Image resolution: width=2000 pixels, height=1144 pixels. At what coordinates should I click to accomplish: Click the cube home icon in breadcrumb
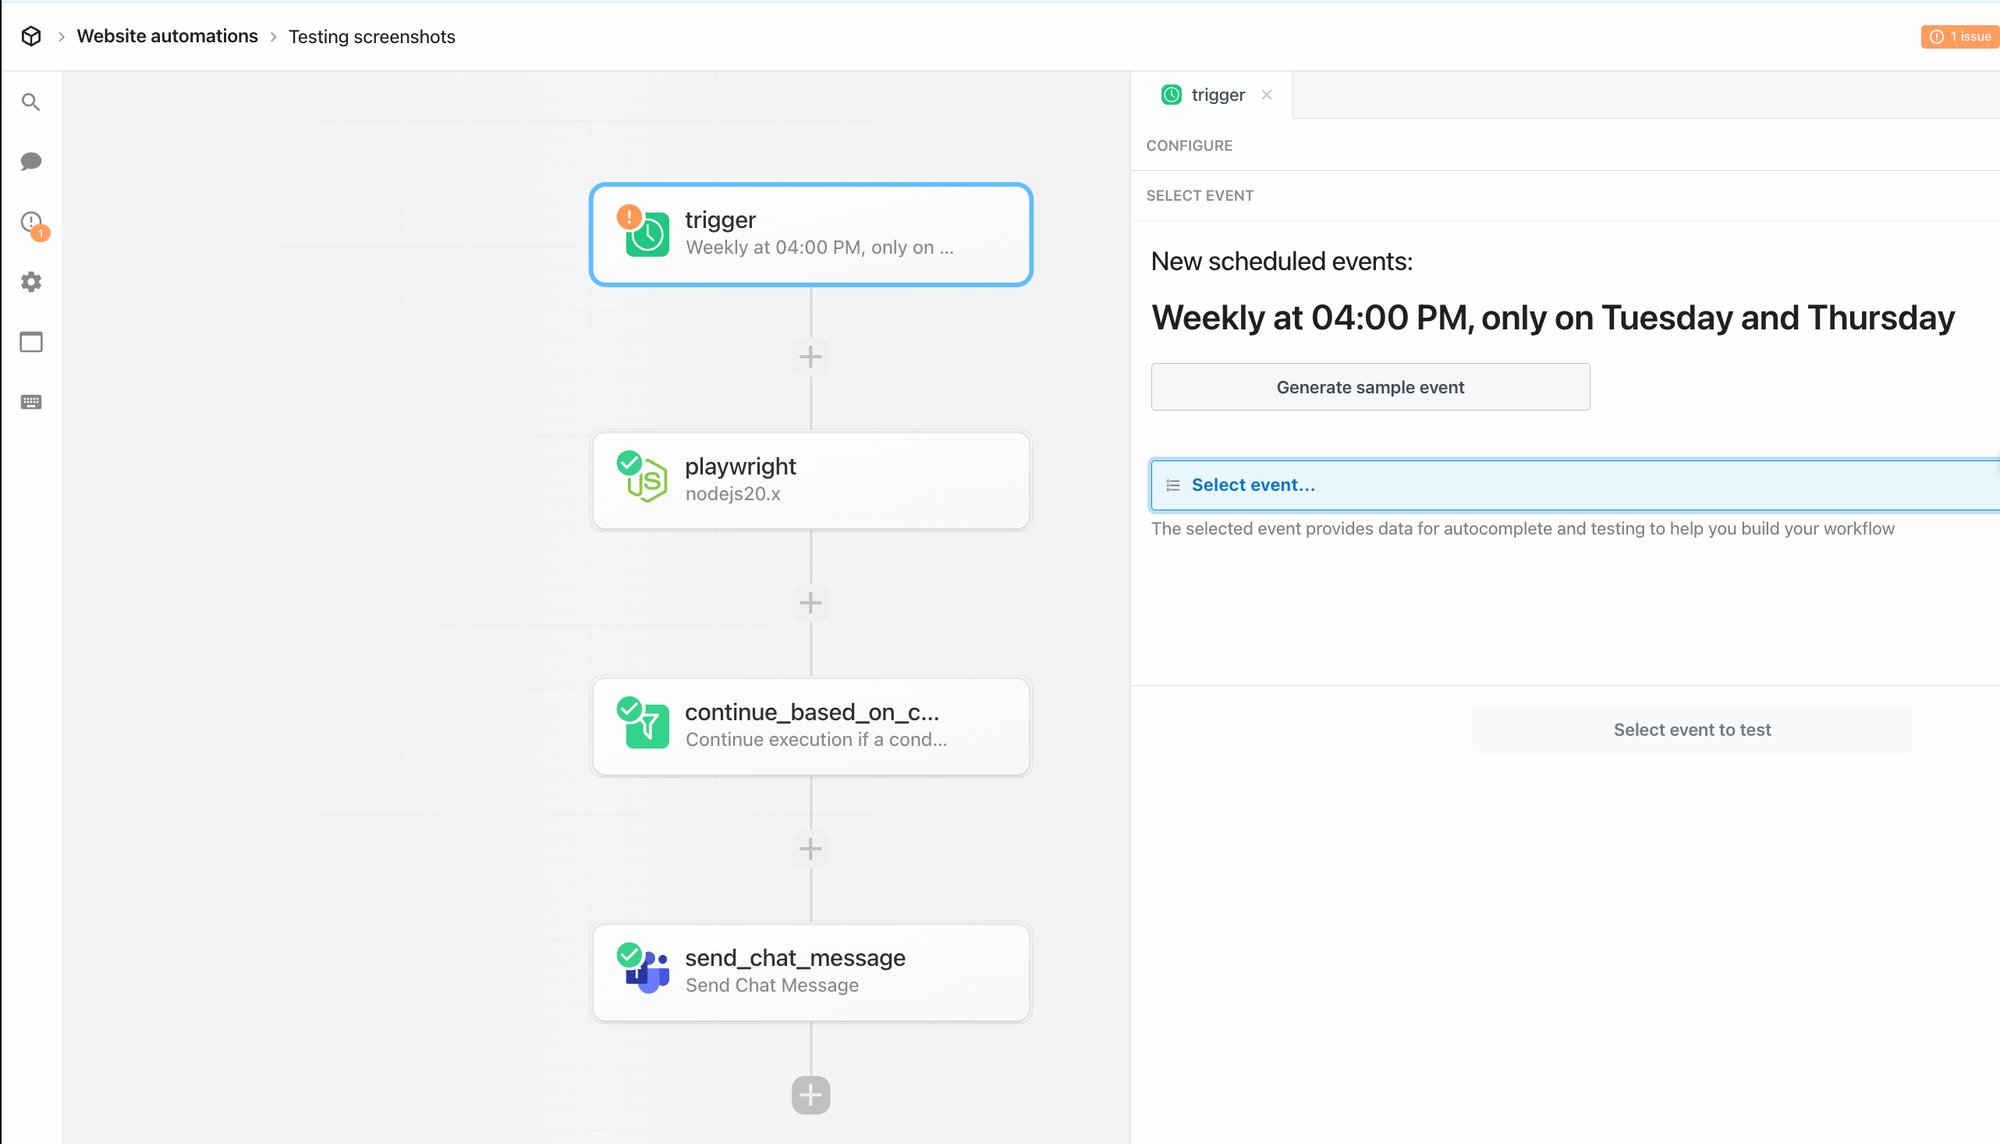[31, 36]
